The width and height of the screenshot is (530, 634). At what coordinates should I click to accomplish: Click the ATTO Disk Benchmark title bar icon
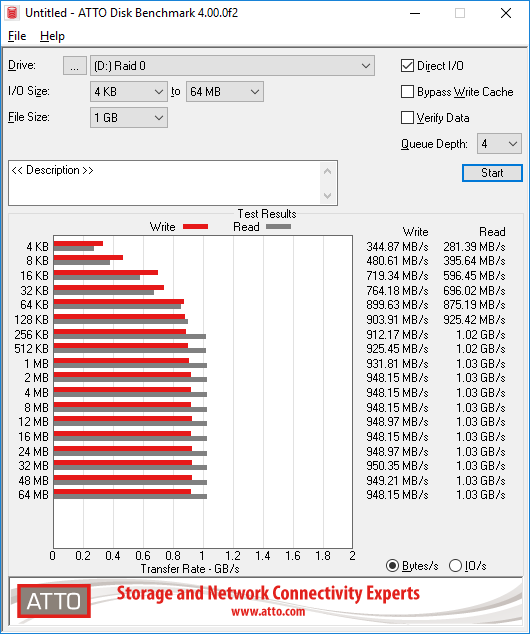pyautogui.click(x=12, y=13)
